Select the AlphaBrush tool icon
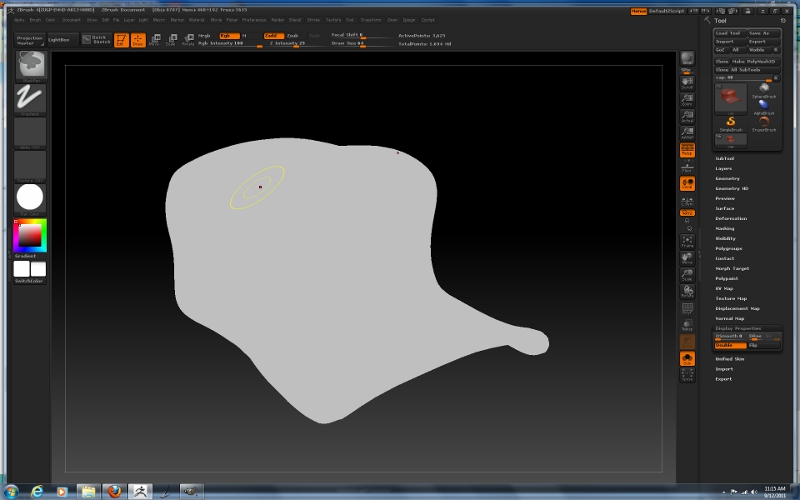This screenshot has height=500, width=800. [x=764, y=107]
